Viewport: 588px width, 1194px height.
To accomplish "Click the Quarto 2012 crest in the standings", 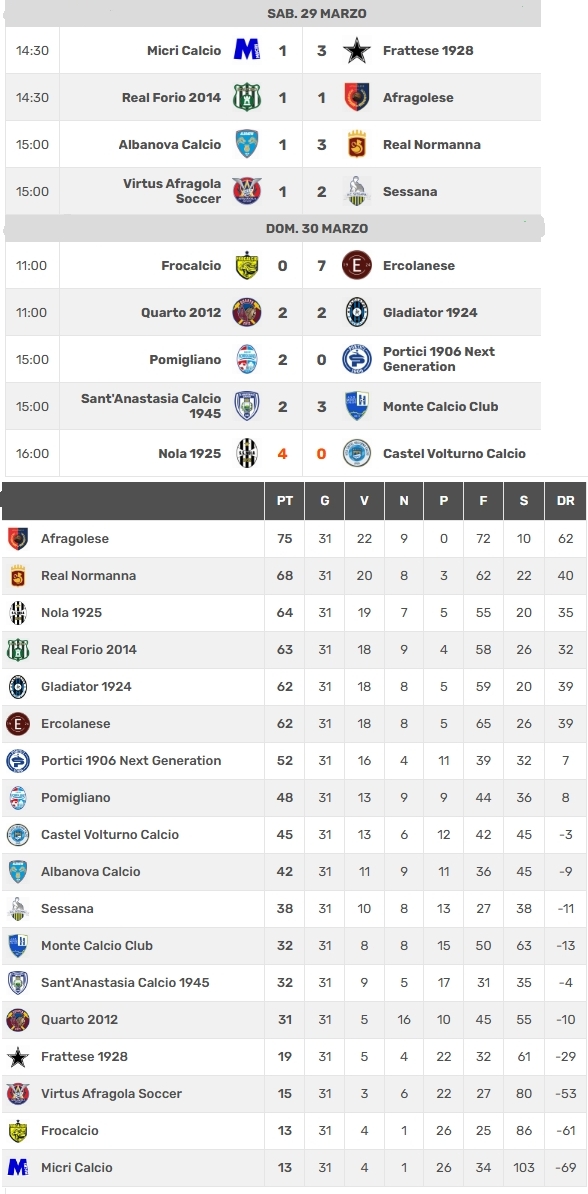I will 18,1020.
